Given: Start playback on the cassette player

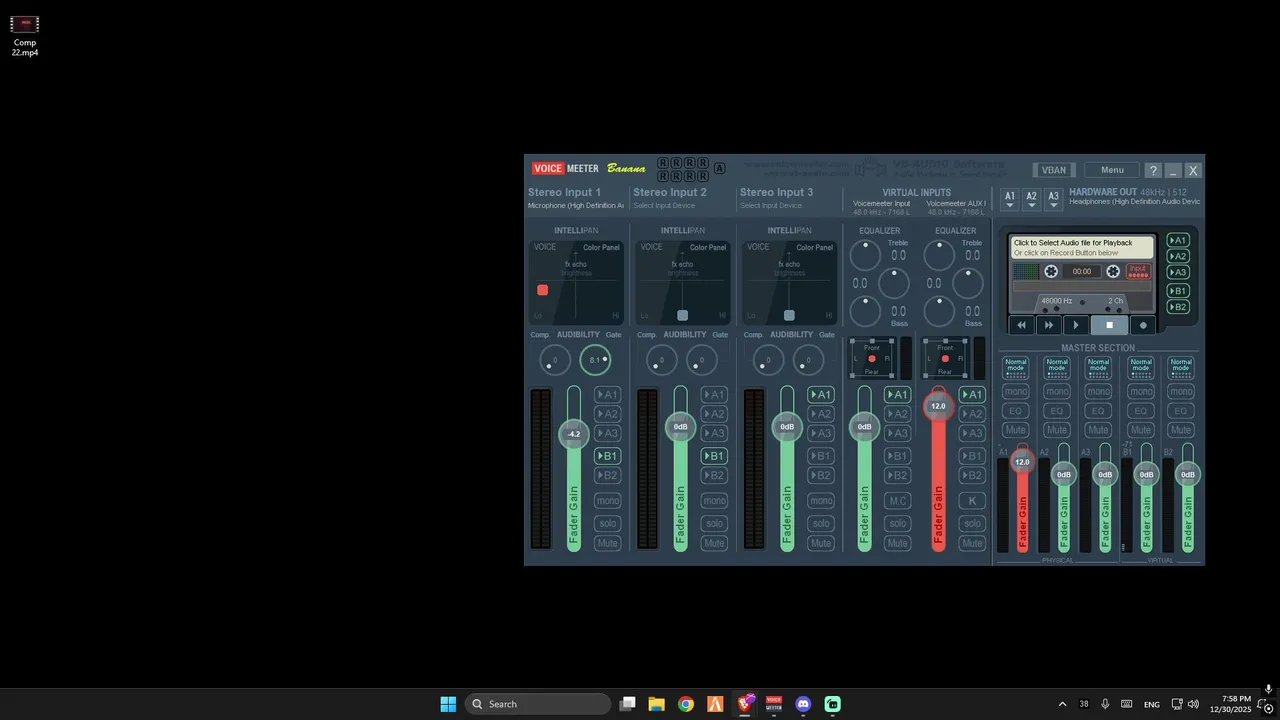Looking at the screenshot, I should pyautogui.click(x=1077, y=325).
